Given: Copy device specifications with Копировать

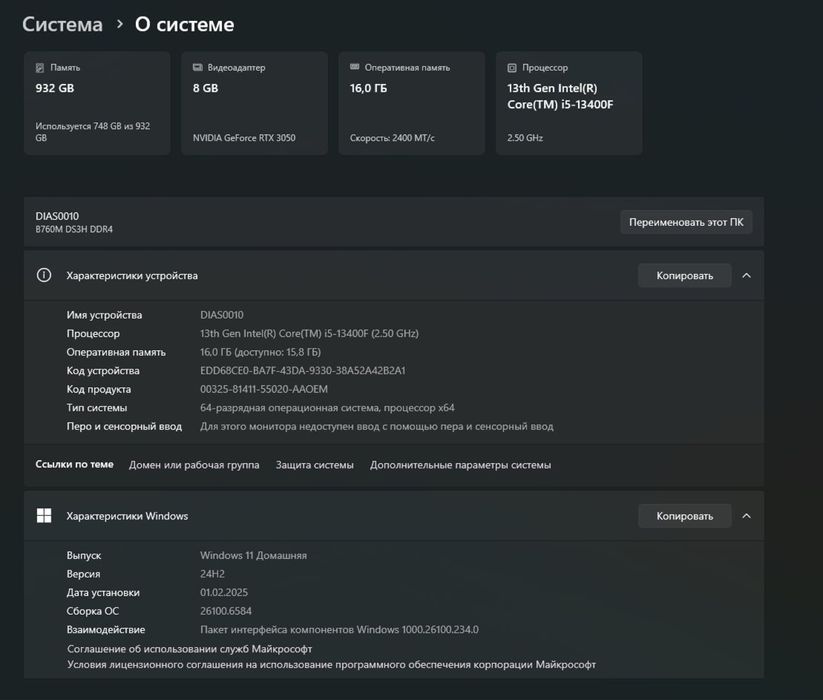Looking at the screenshot, I should coord(684,275).
